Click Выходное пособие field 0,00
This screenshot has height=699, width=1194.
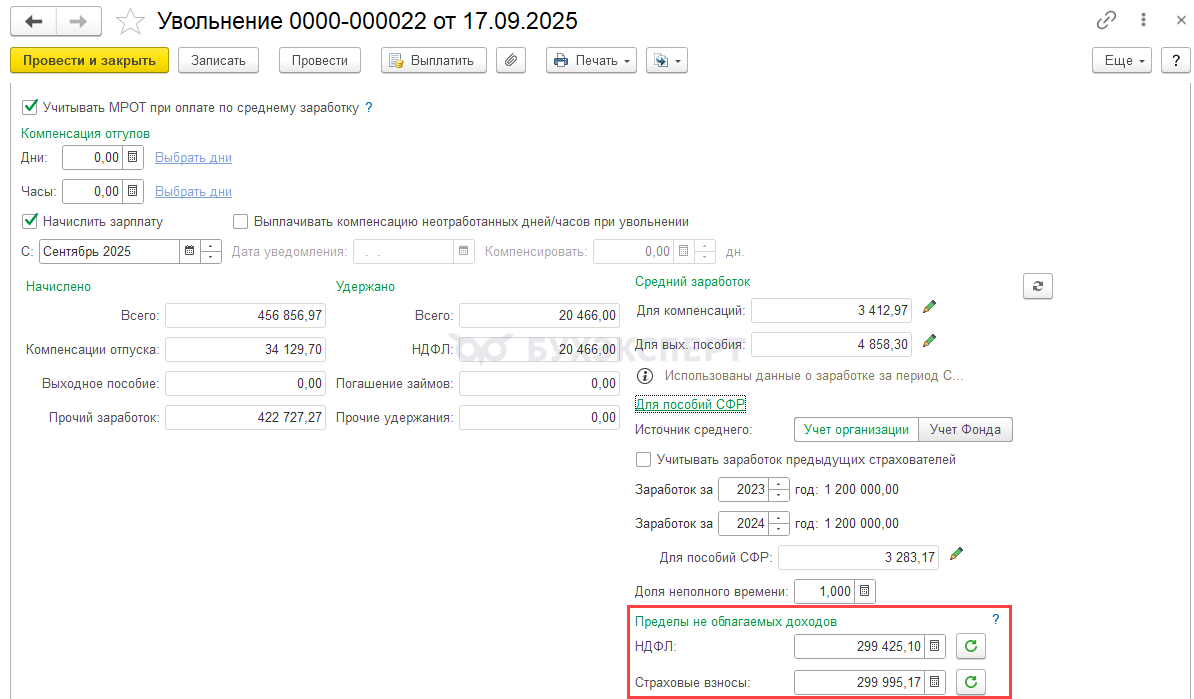pyautogui.click(x=245, y=383)
